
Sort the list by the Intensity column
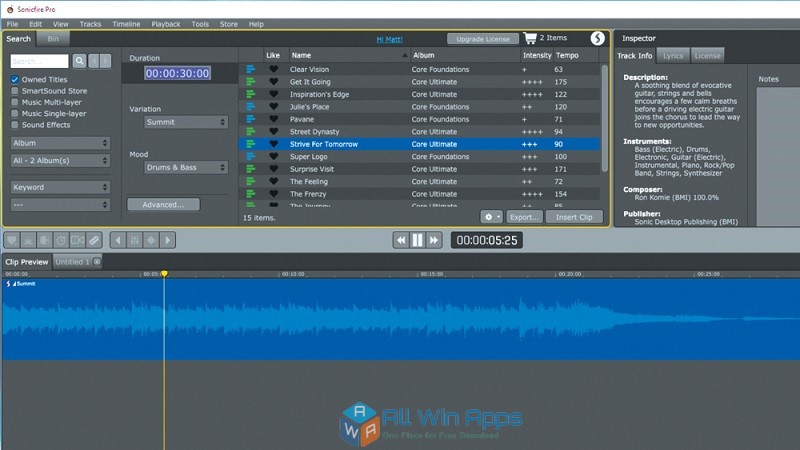(x=537, y=55)
